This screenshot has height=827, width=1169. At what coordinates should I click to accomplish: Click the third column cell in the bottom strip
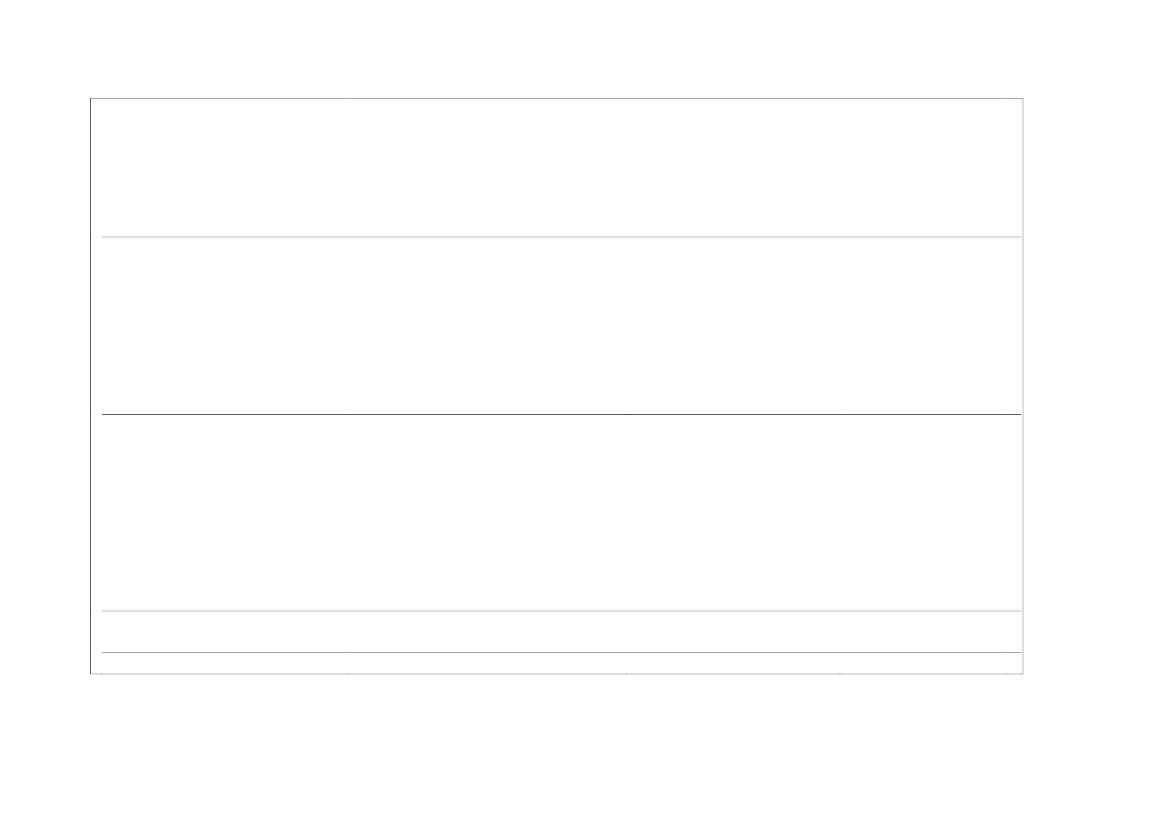click(x=733, y=663)
